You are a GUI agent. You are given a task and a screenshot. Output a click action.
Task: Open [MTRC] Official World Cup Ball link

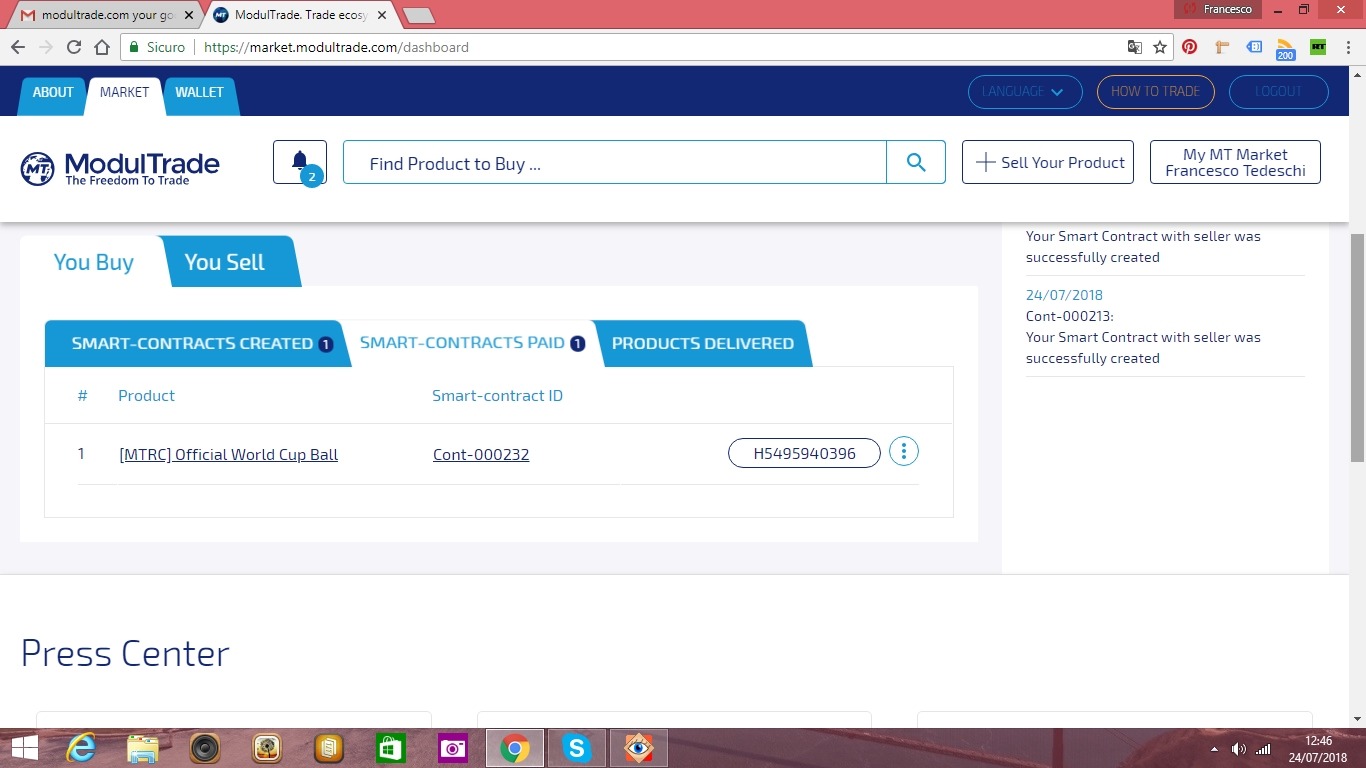point(228,455)
